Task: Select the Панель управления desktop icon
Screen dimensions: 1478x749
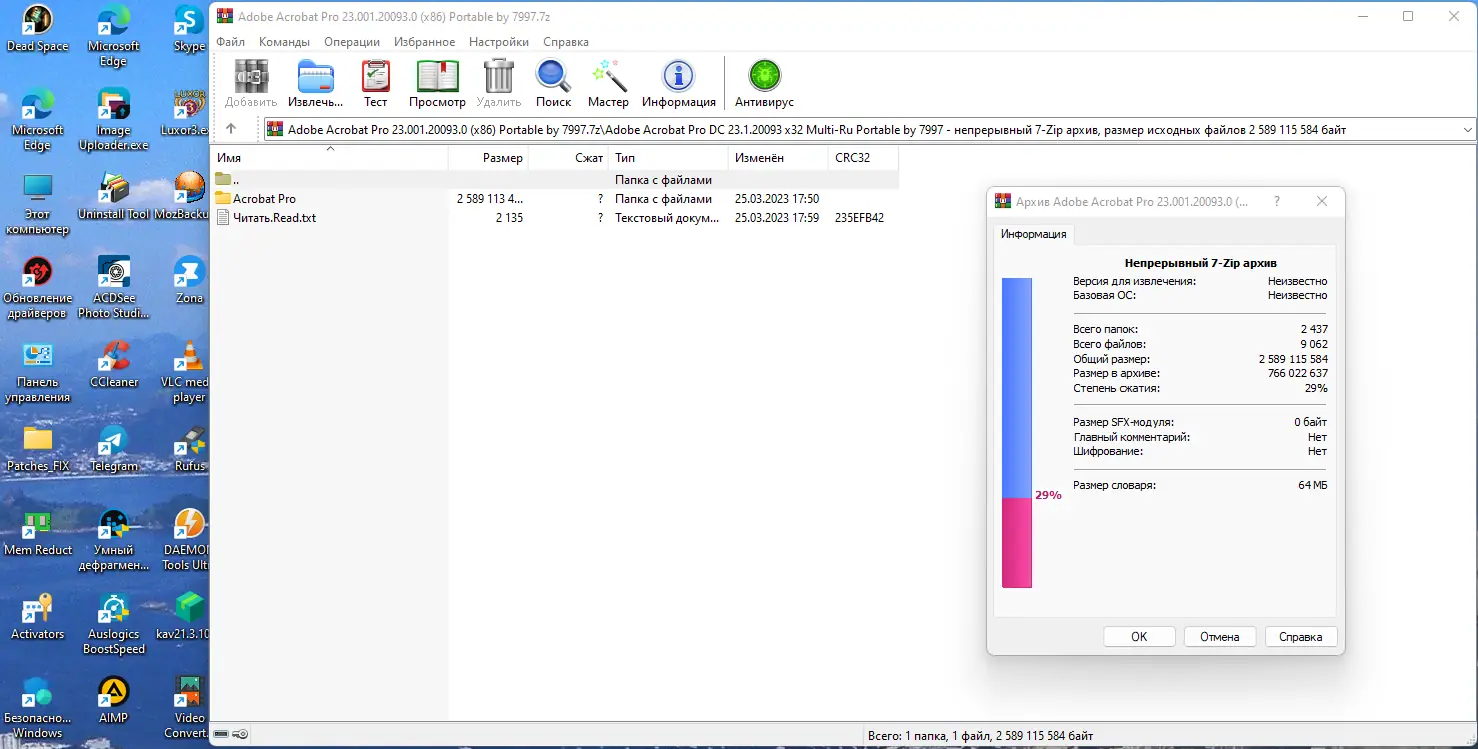Action: click(x=37, y=372)
